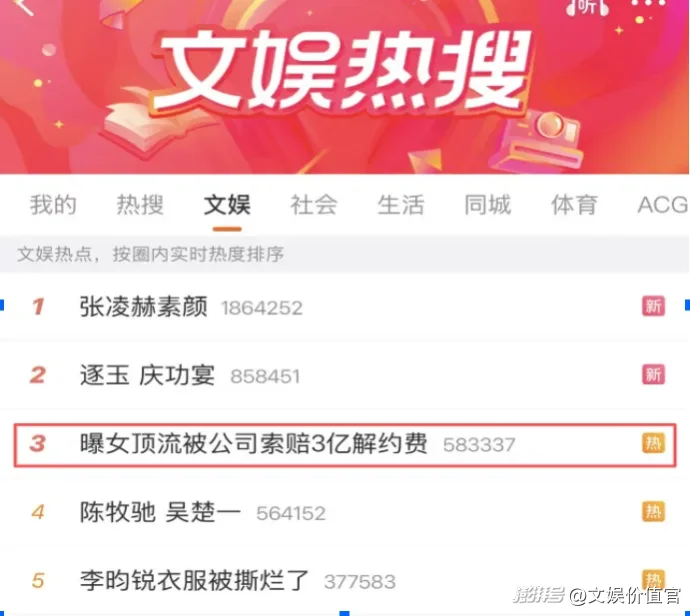The height and width of the screenshot is (616, 690).
Task: Tap the 文娱热搜 banner title
Action: pyautogui.click(x=344, y=70)
